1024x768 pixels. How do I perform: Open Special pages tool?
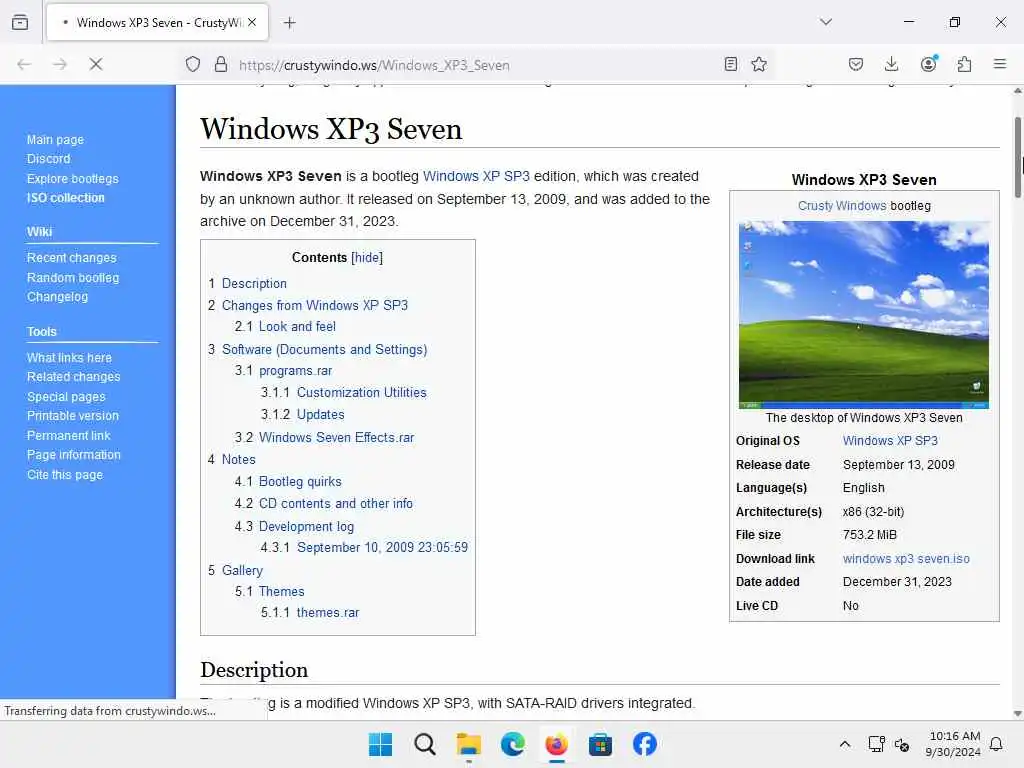(66, 397)
